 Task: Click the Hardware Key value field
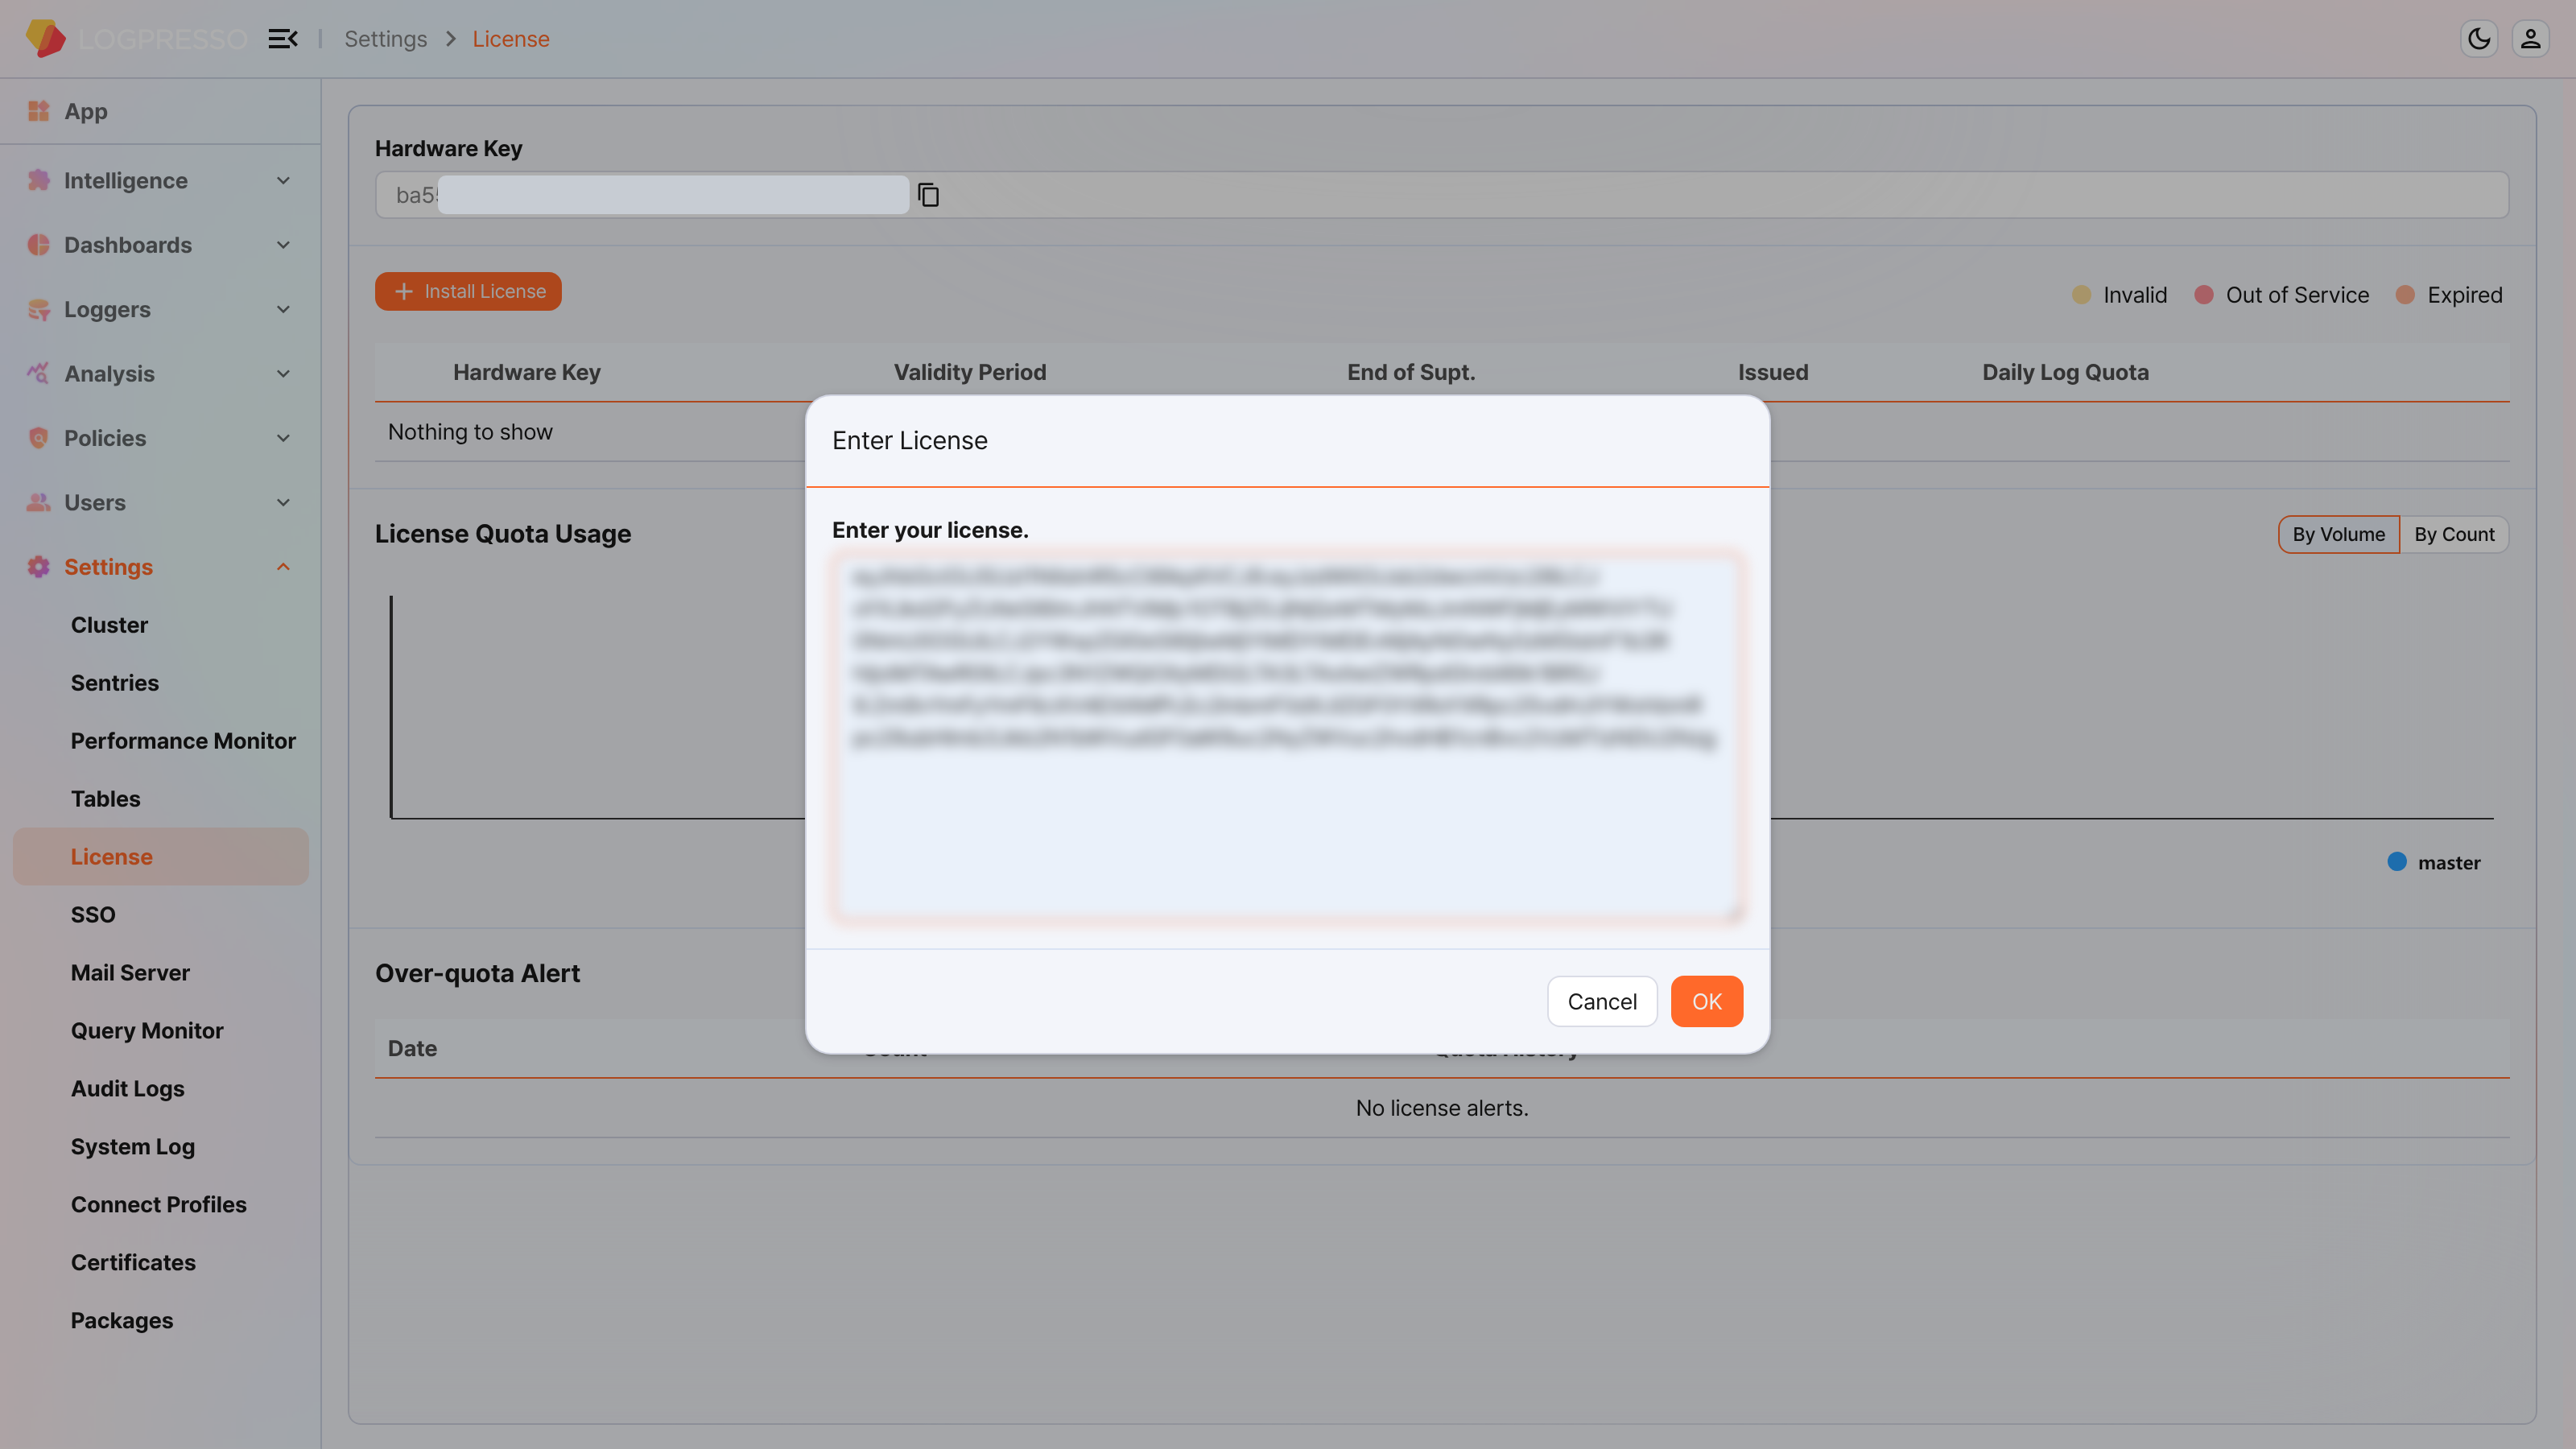1442,195
